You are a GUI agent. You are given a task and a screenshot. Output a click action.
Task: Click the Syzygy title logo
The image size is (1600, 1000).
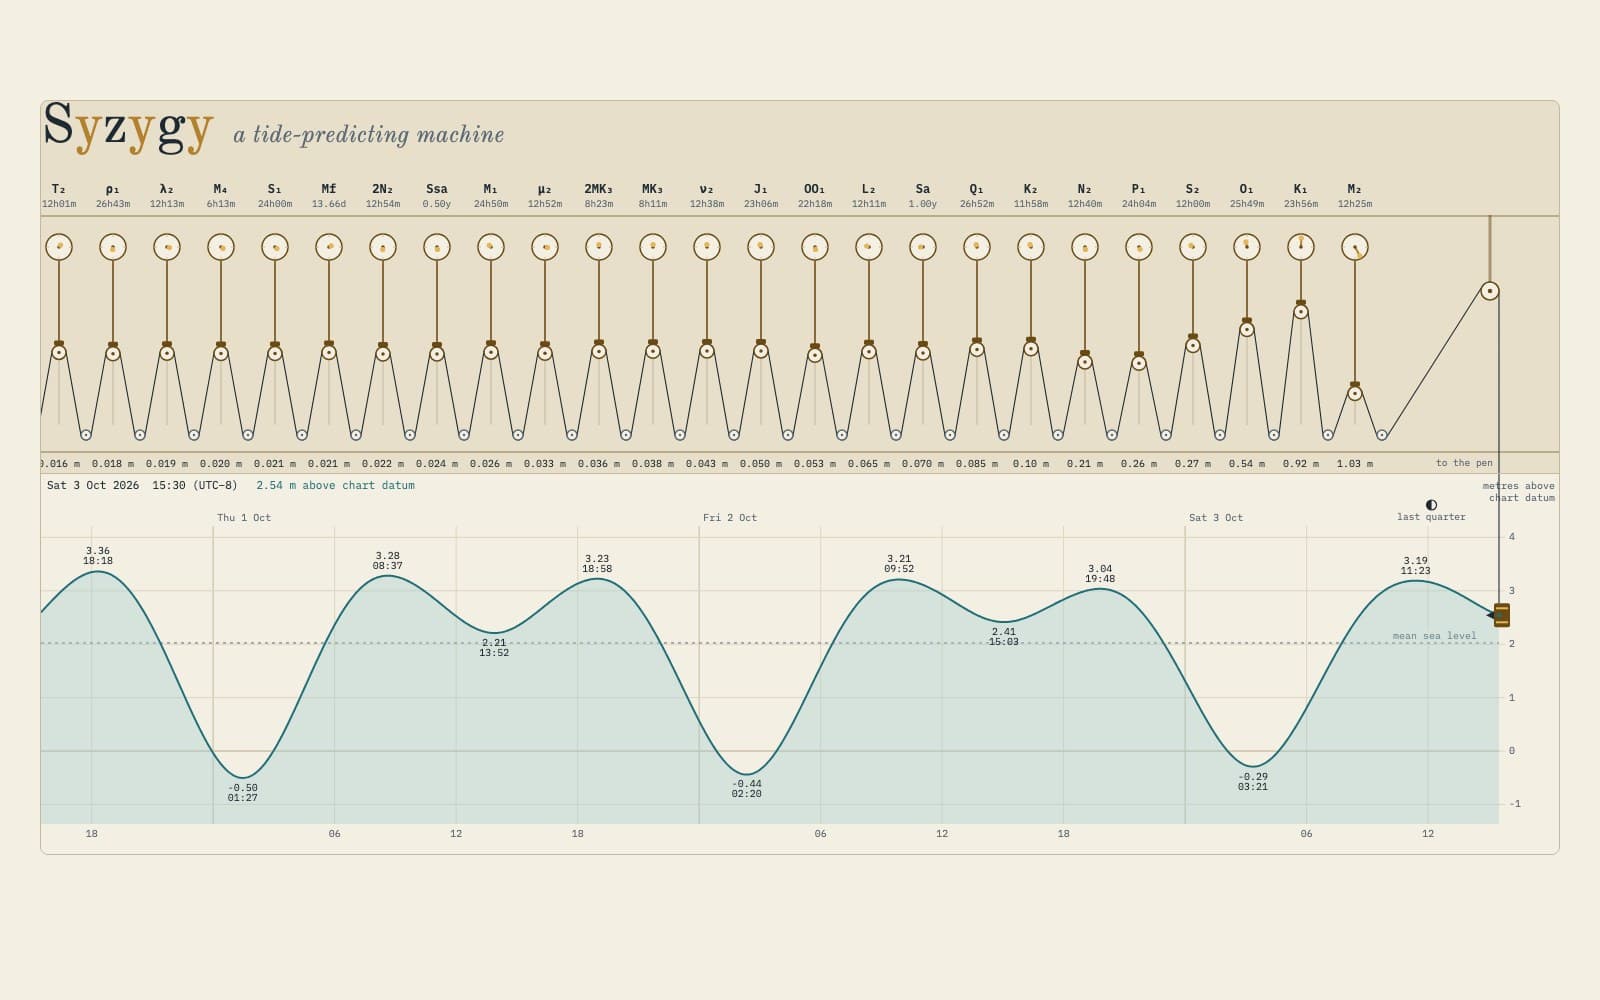coord(128,128)
